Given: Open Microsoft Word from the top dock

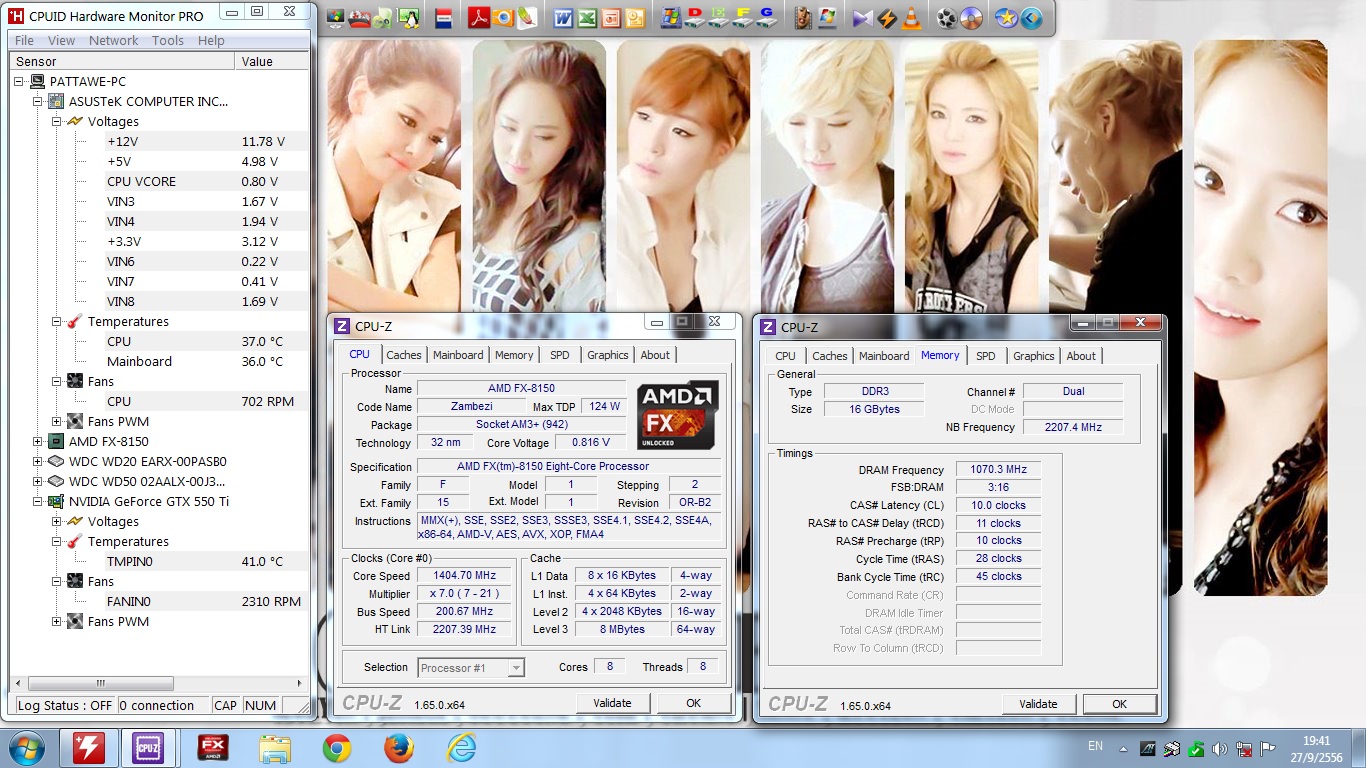Looking at the screenshot, I should pyautogui.click(x=563, y=18).
